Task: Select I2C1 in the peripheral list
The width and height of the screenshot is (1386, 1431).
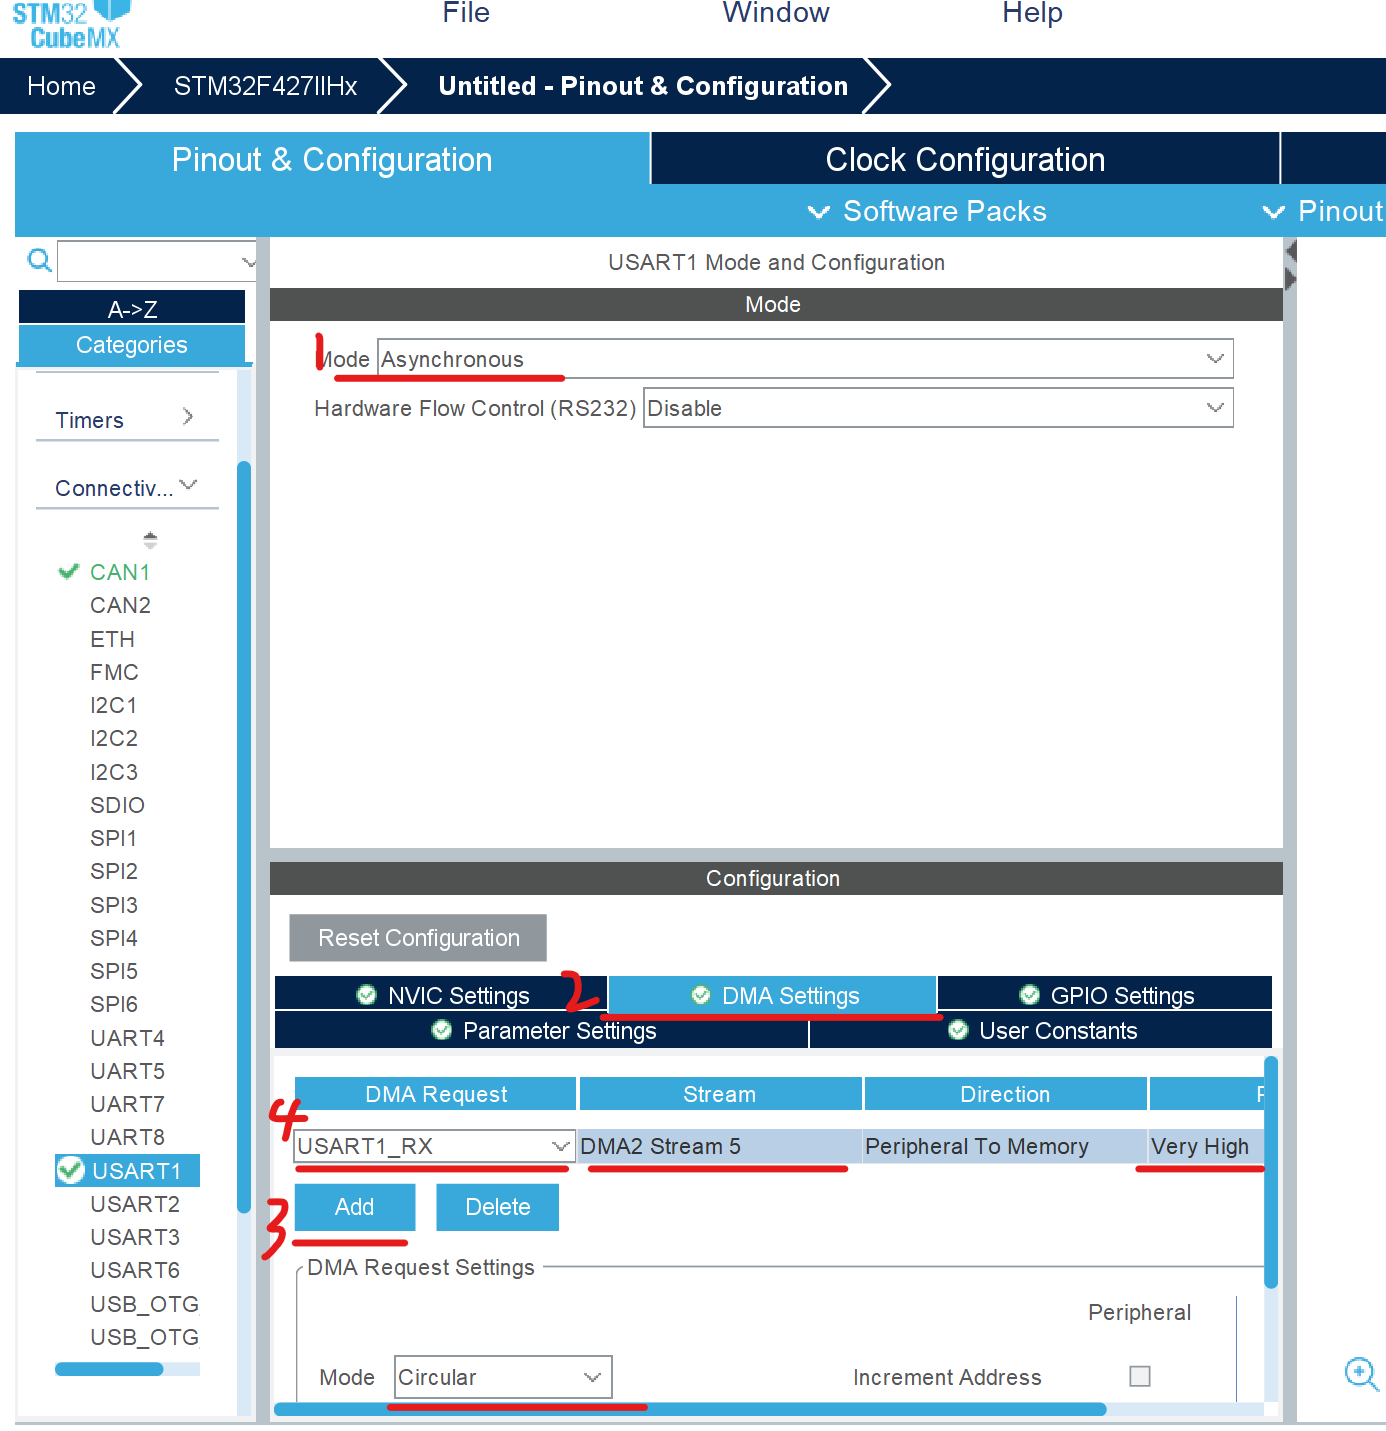Action: (113, 705)
